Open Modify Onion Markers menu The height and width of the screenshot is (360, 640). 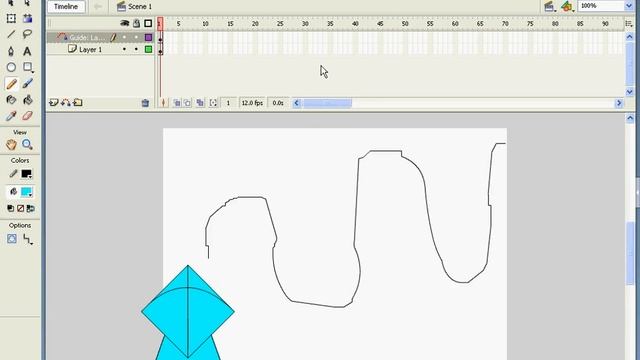[x=213, y=103]
